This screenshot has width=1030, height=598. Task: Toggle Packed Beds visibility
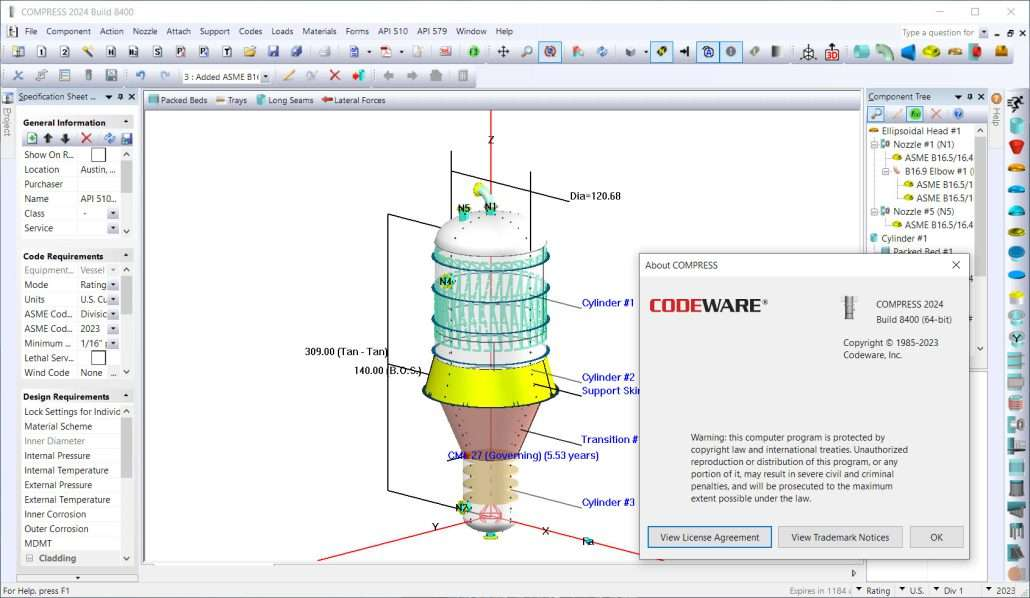click(x=177, y=100)
